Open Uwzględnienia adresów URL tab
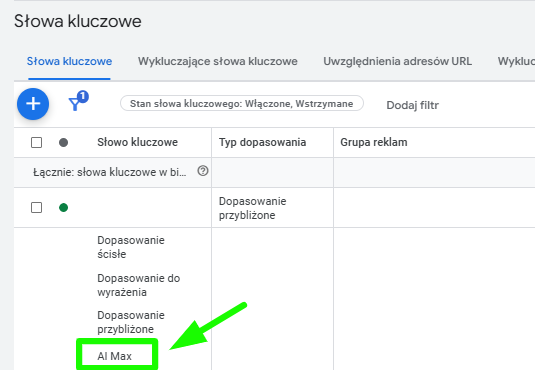535x370 pixels. (397, 61)
